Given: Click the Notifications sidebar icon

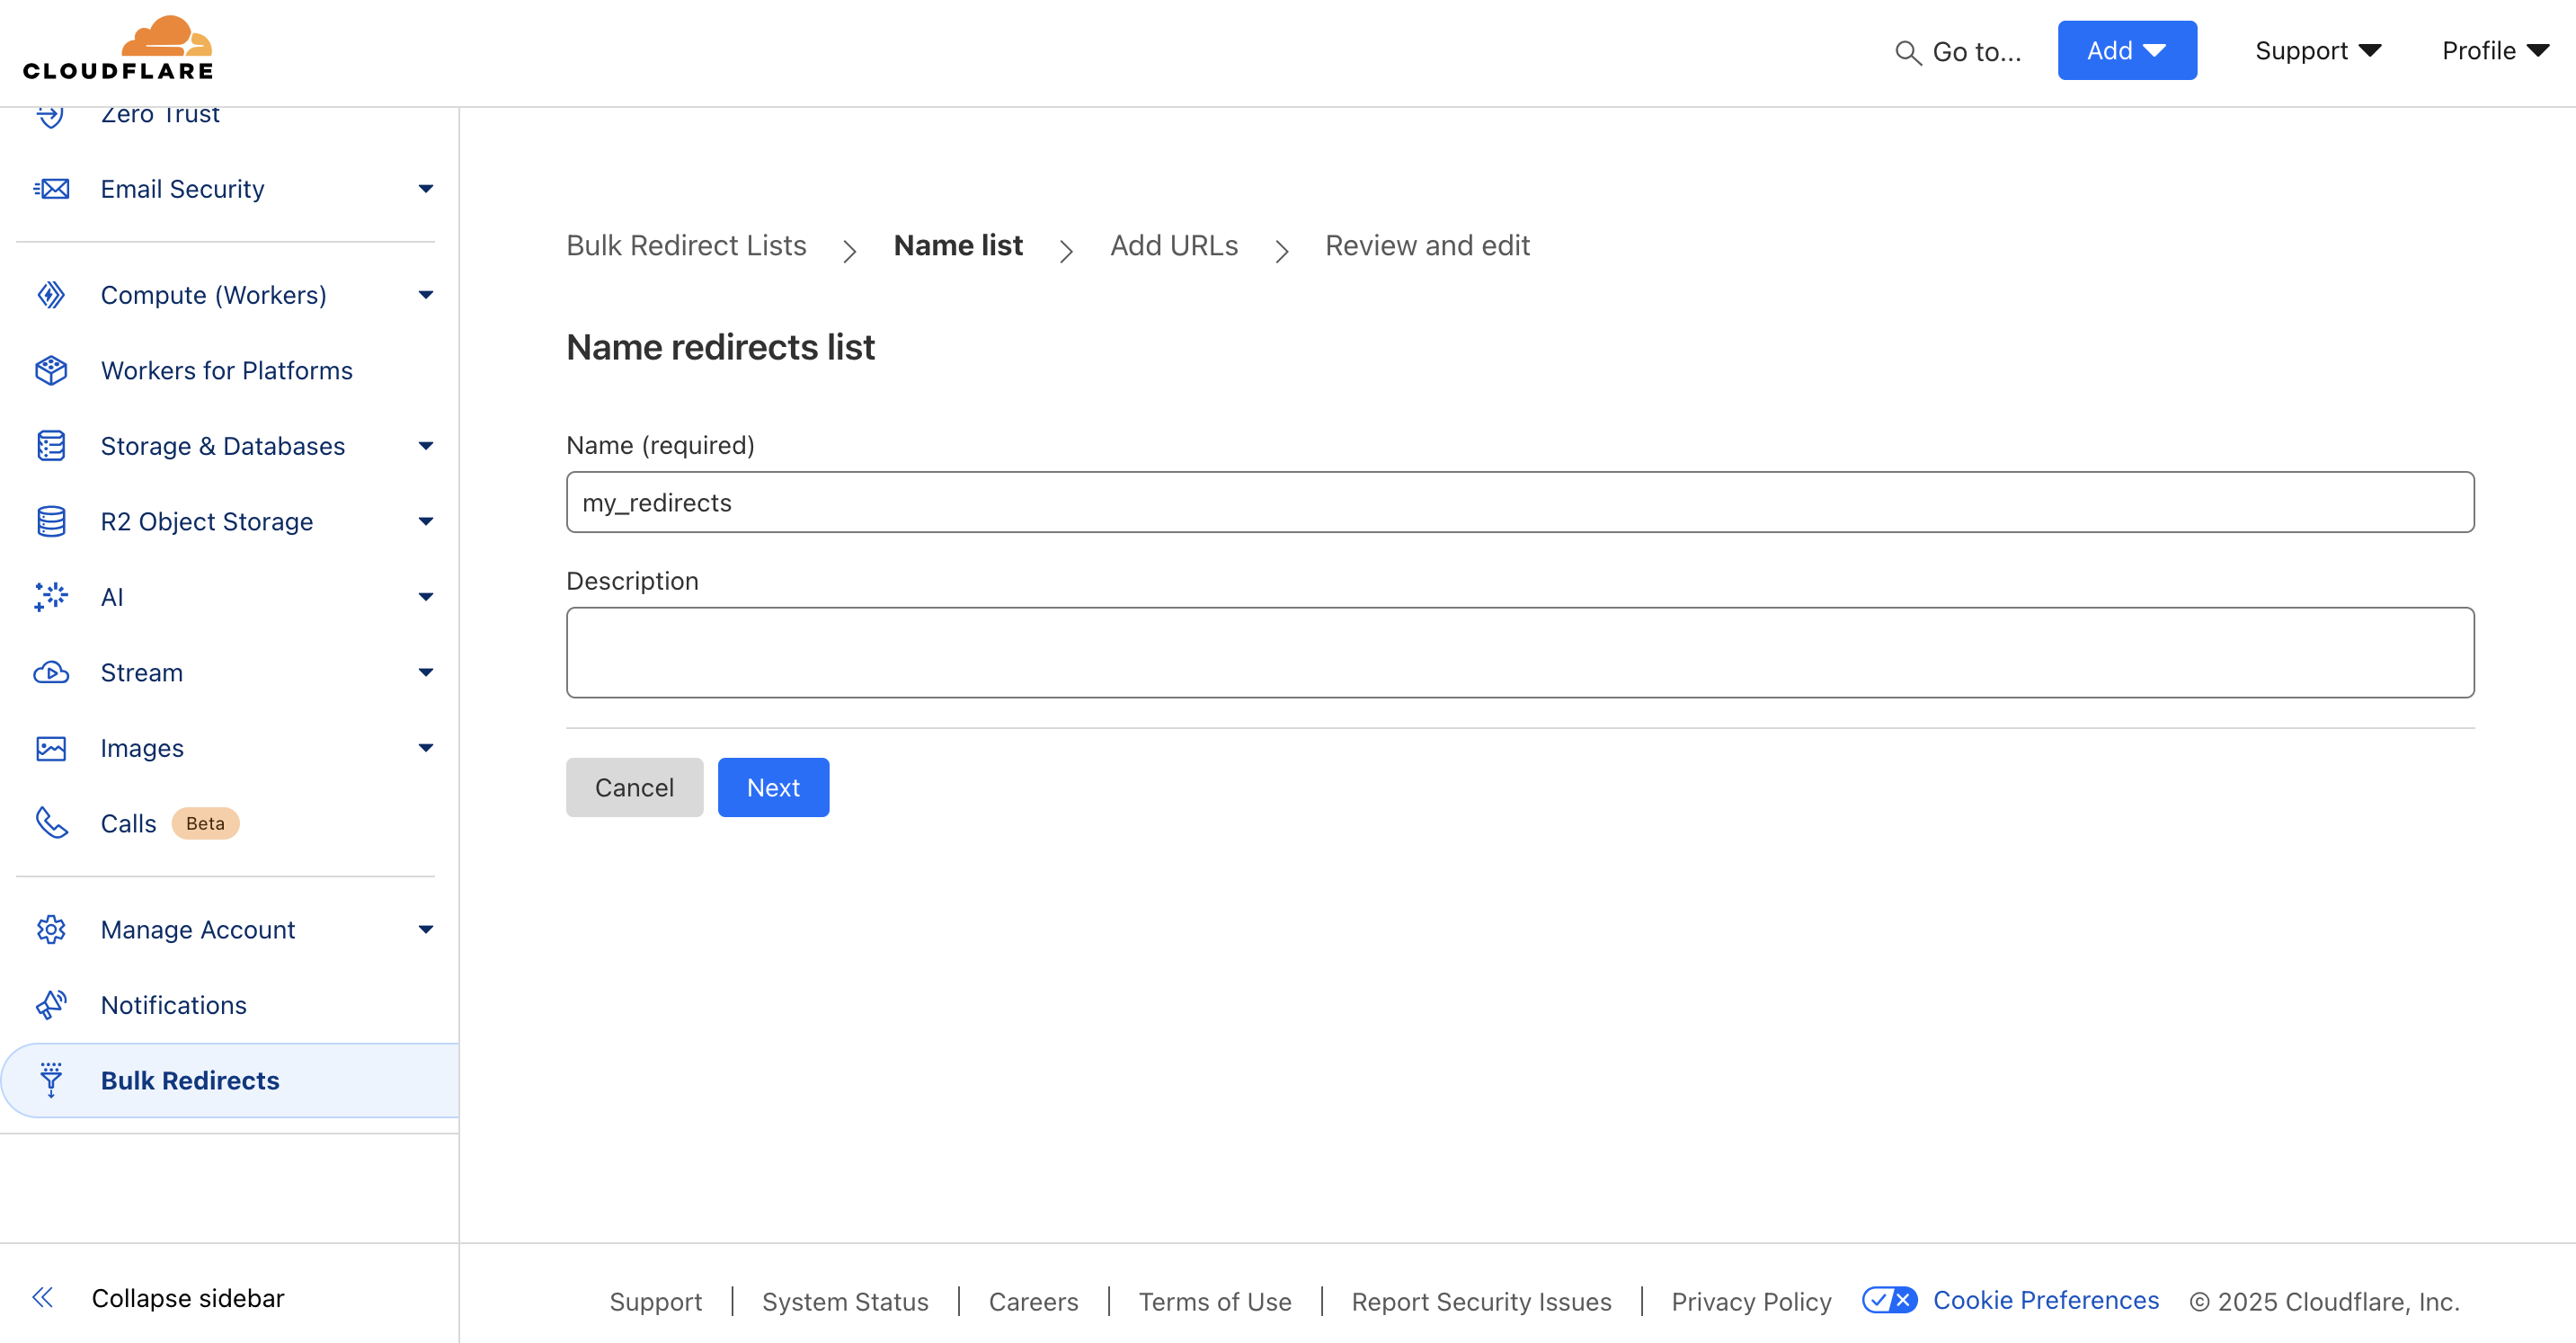Looking at the screenshot, I should click(53, 1004).
